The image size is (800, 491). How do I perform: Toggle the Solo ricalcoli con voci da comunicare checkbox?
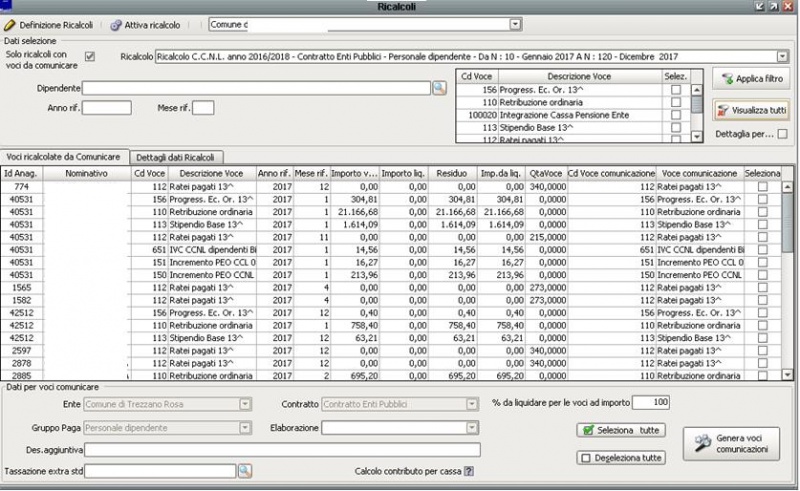pyautogui.click(x=91, y=57)
